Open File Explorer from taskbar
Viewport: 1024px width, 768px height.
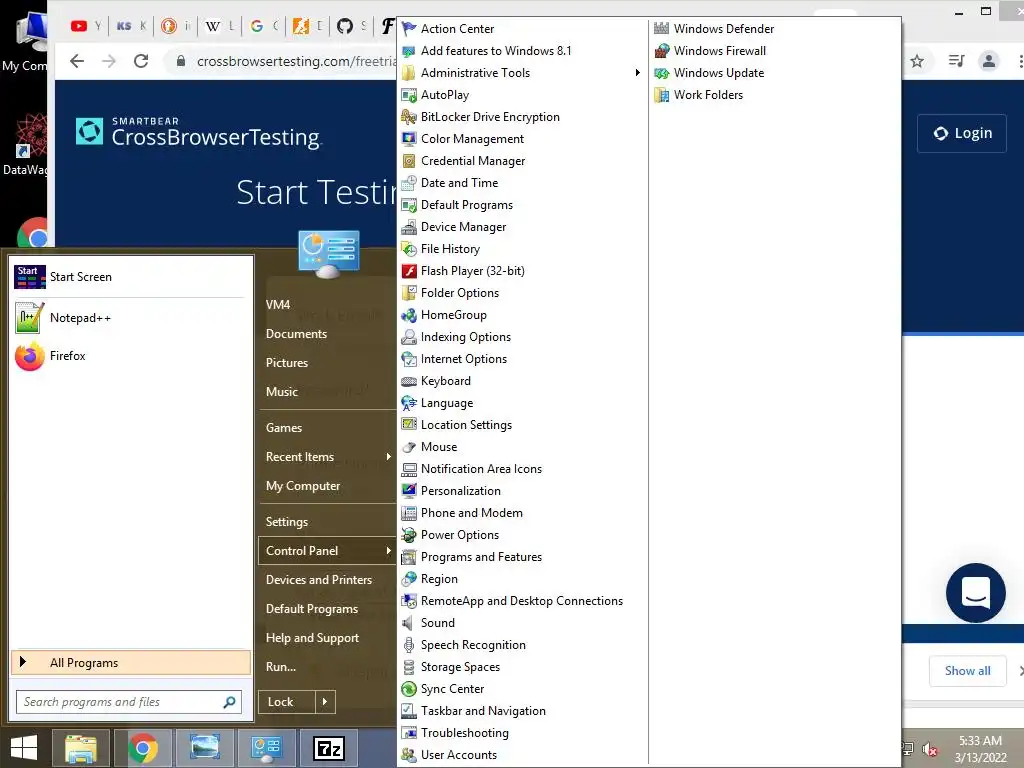[x=81, y=748]
